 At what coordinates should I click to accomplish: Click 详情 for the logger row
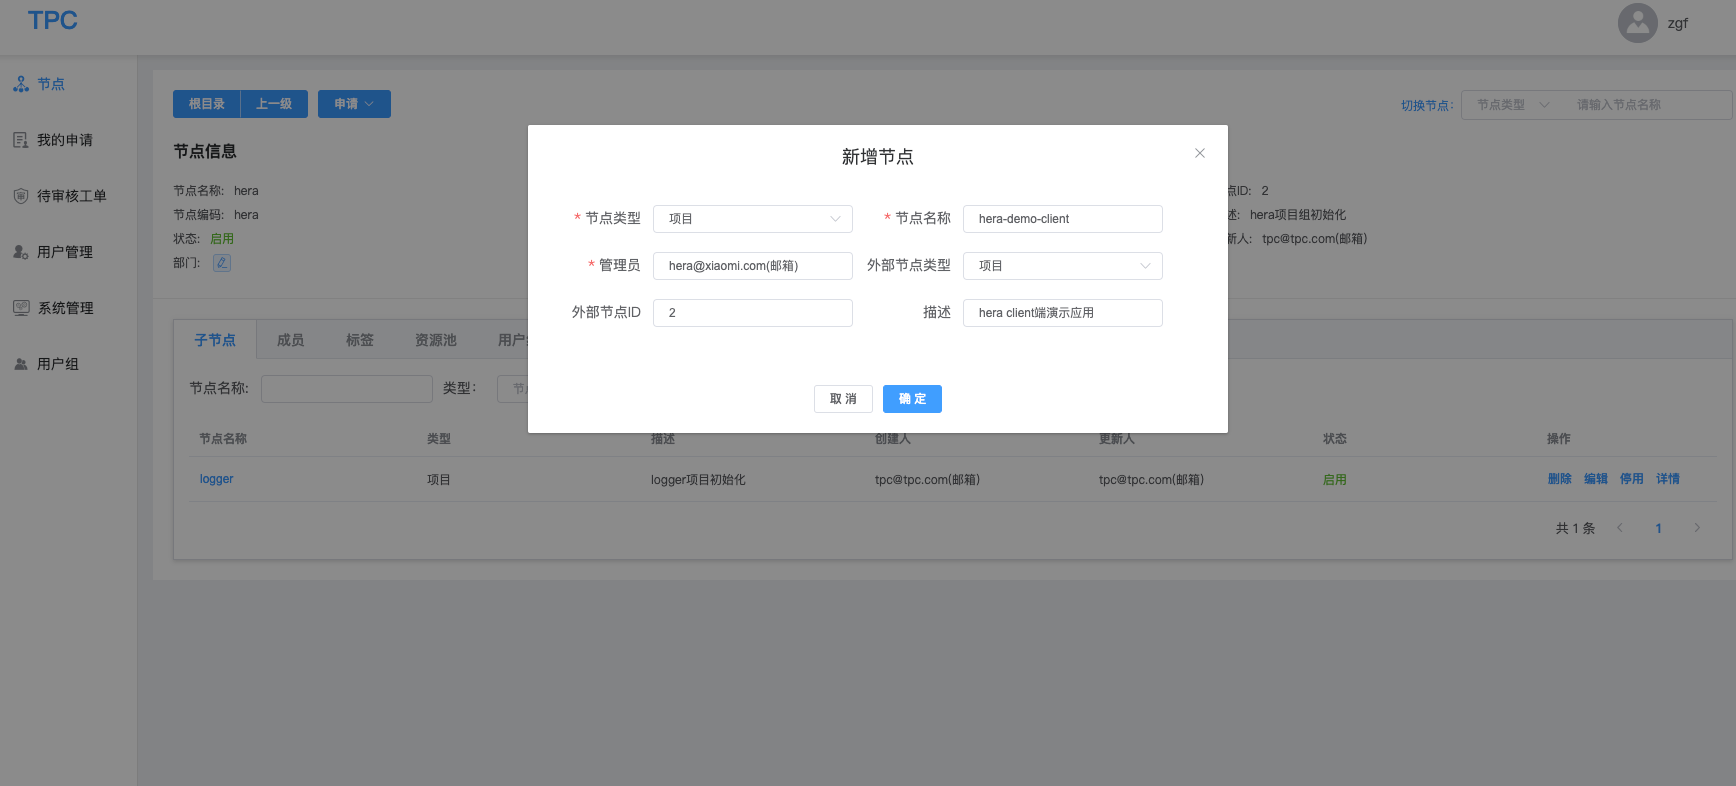1668,479
